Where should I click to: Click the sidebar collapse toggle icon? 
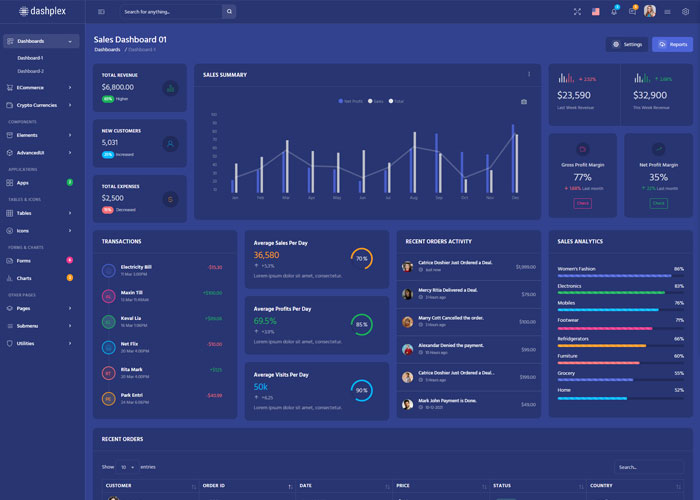[x=101, y=12]
